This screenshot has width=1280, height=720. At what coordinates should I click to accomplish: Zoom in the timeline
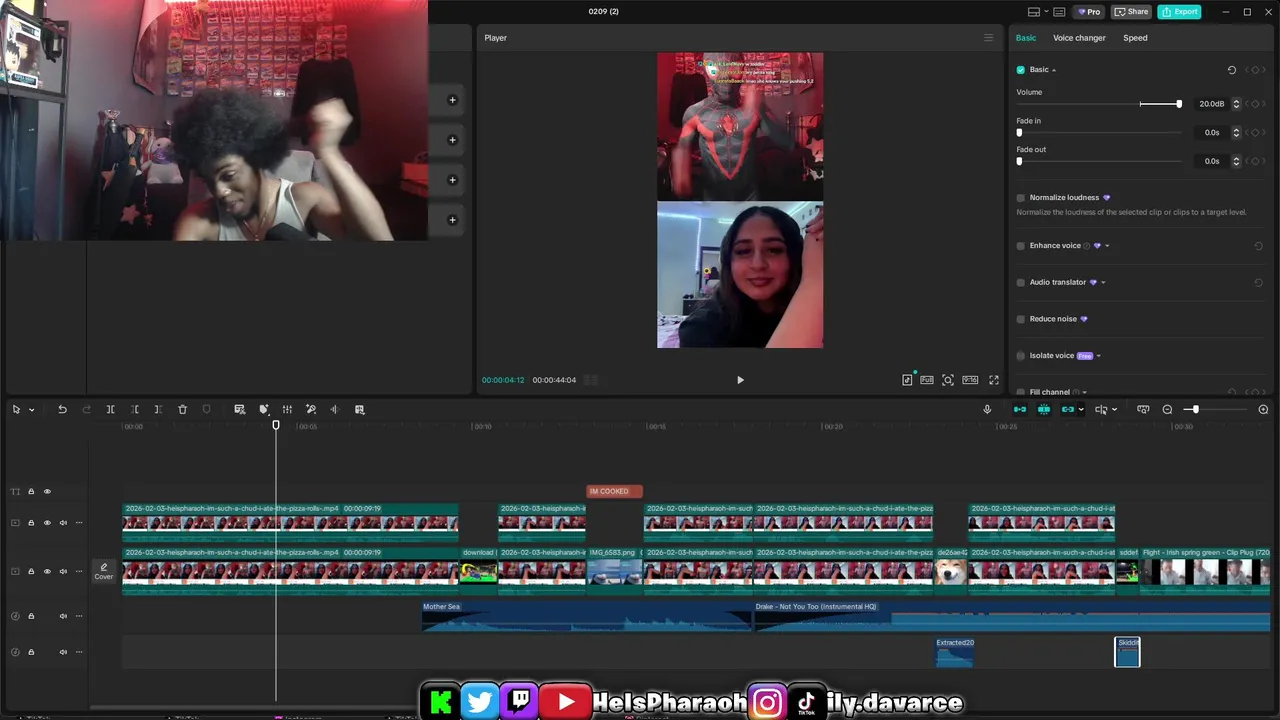(x=1263, y=409)
